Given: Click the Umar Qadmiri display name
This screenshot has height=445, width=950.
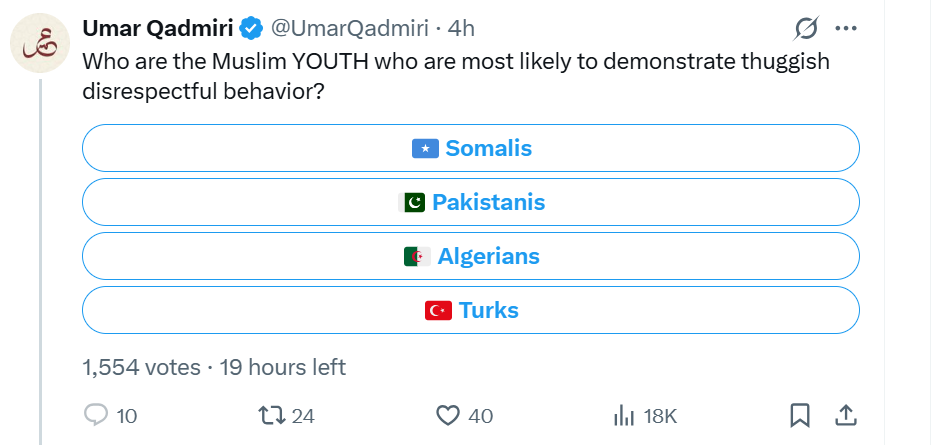Looking at the screenshot, I should pyautogui.click(x=158, y=28).
